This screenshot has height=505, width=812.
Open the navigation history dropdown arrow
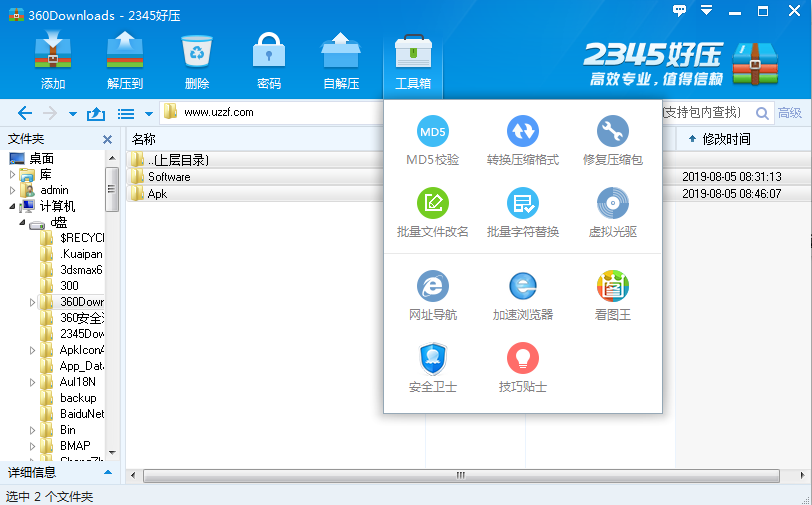click(x=73, y=114)
